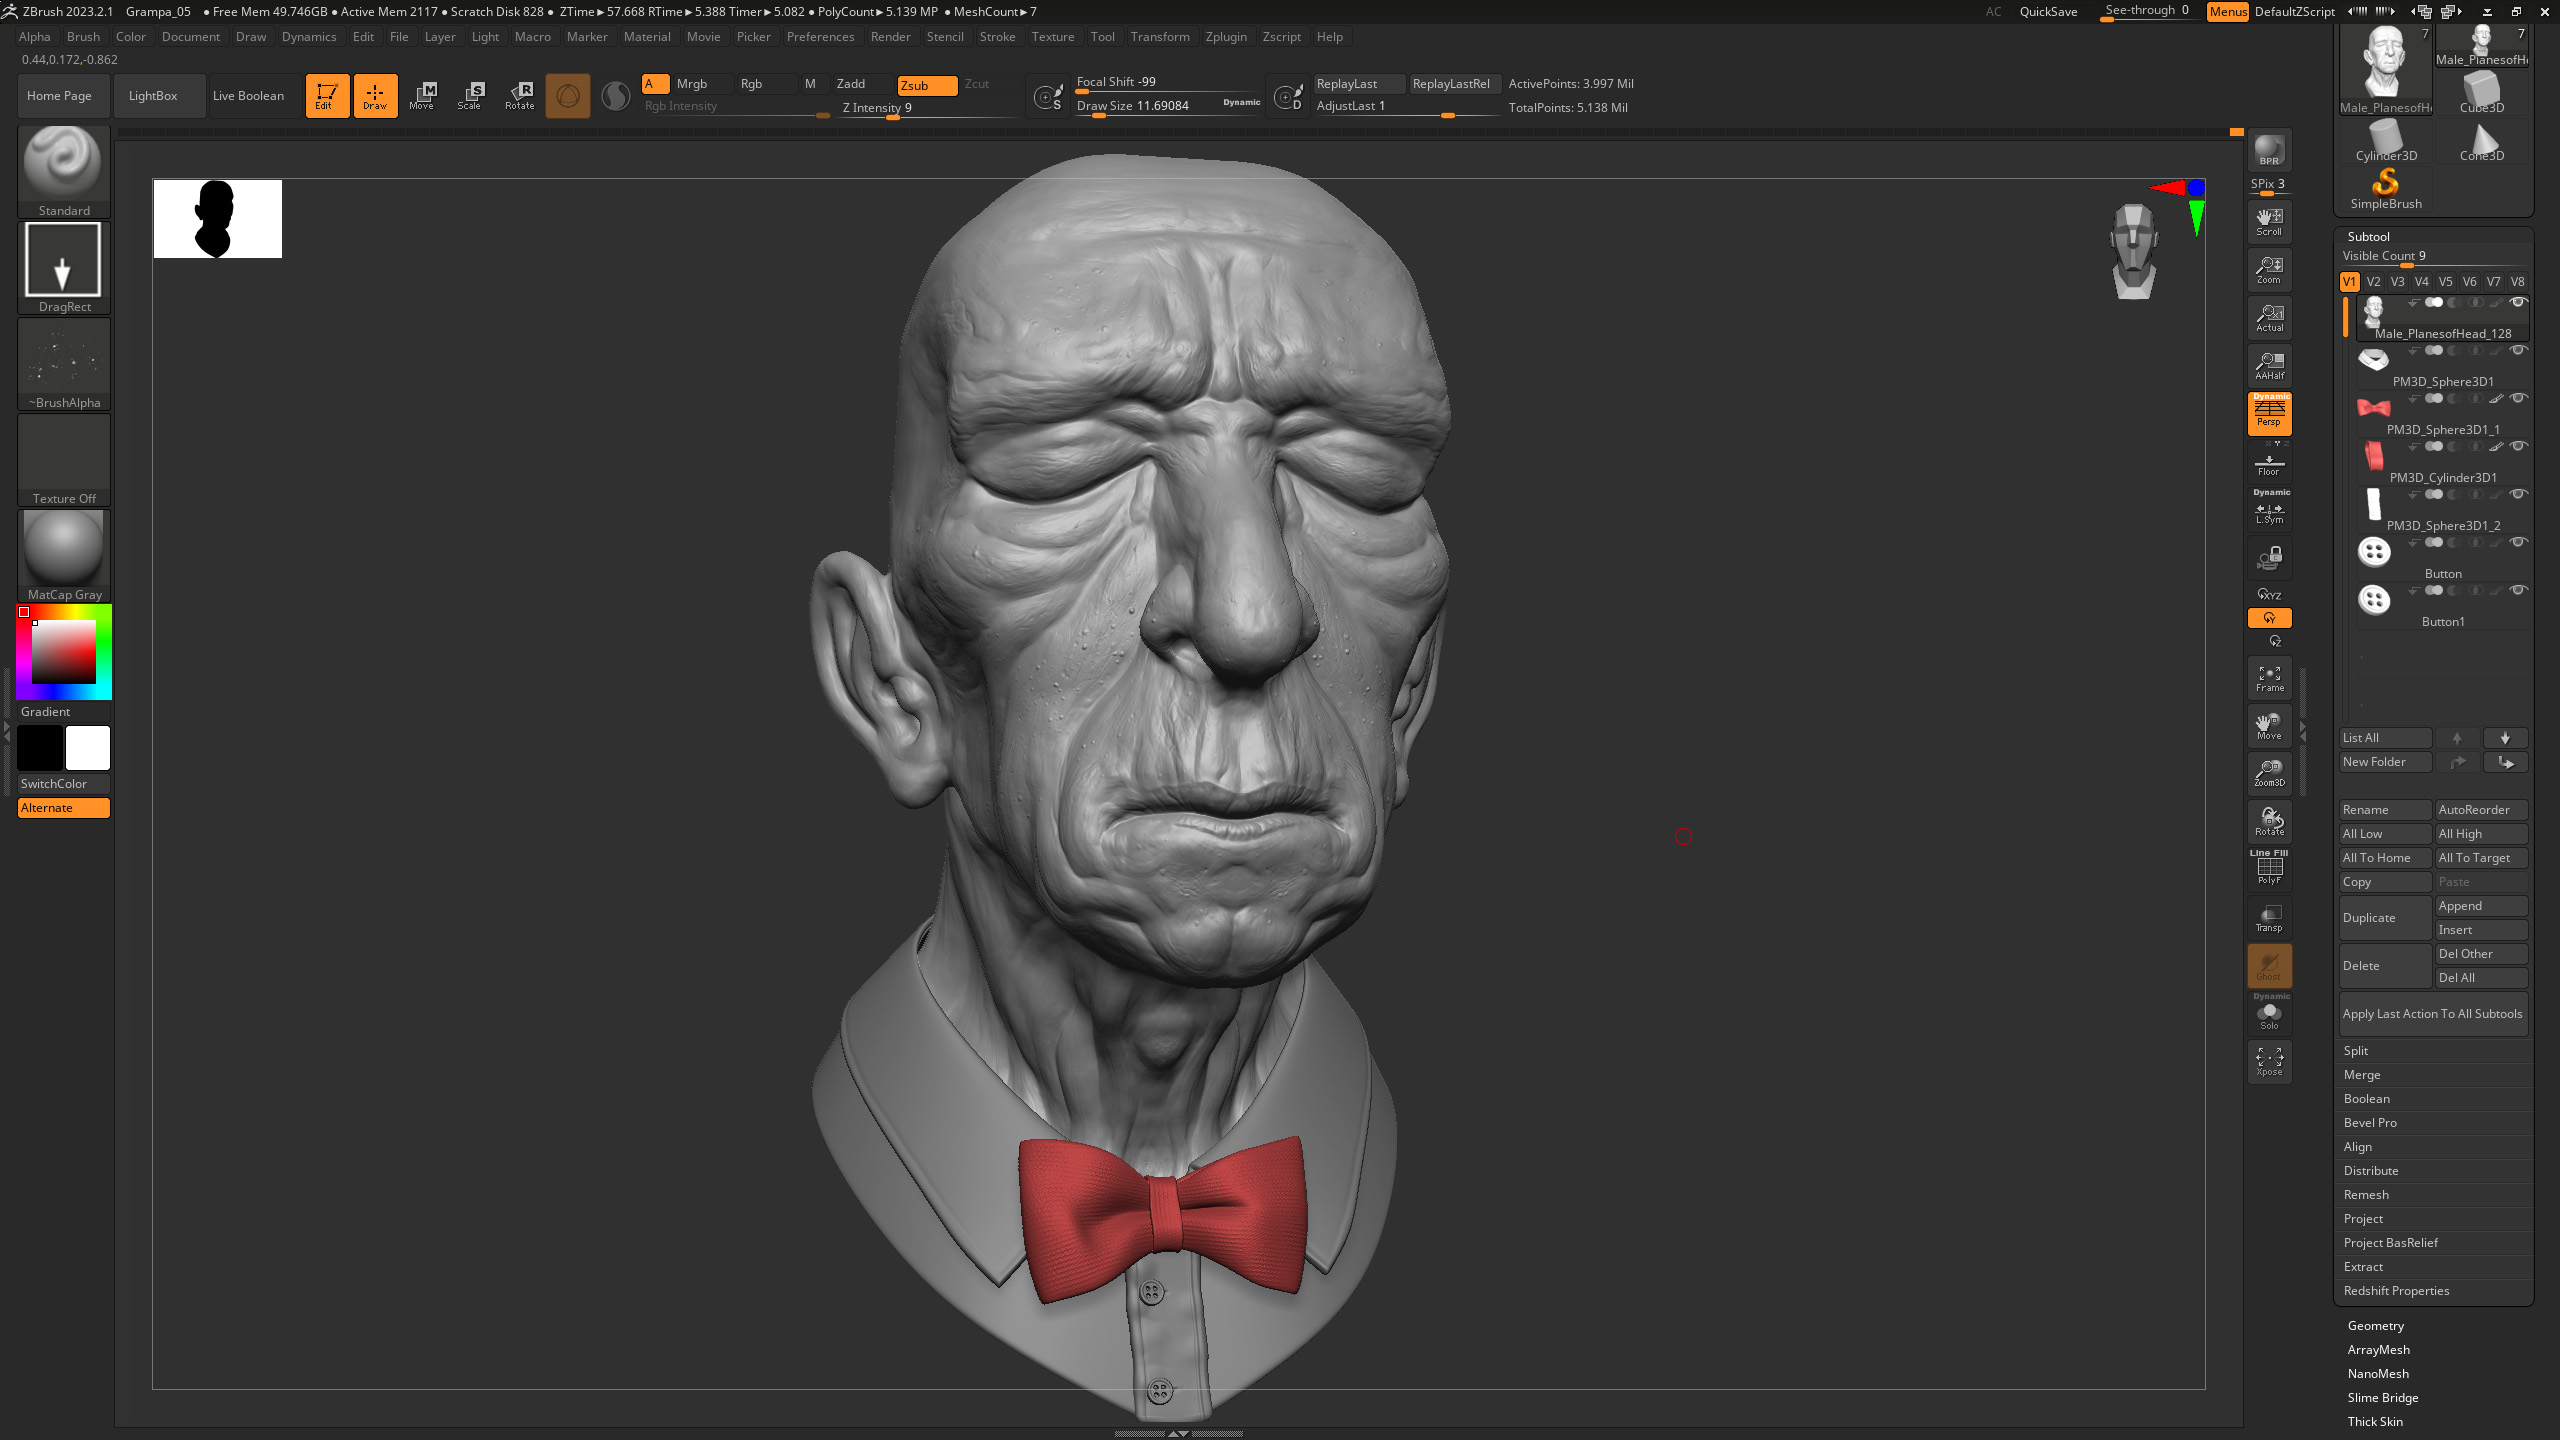
Task: Select the Rotate tool in top toolbar
Action: tap(519, 95)
